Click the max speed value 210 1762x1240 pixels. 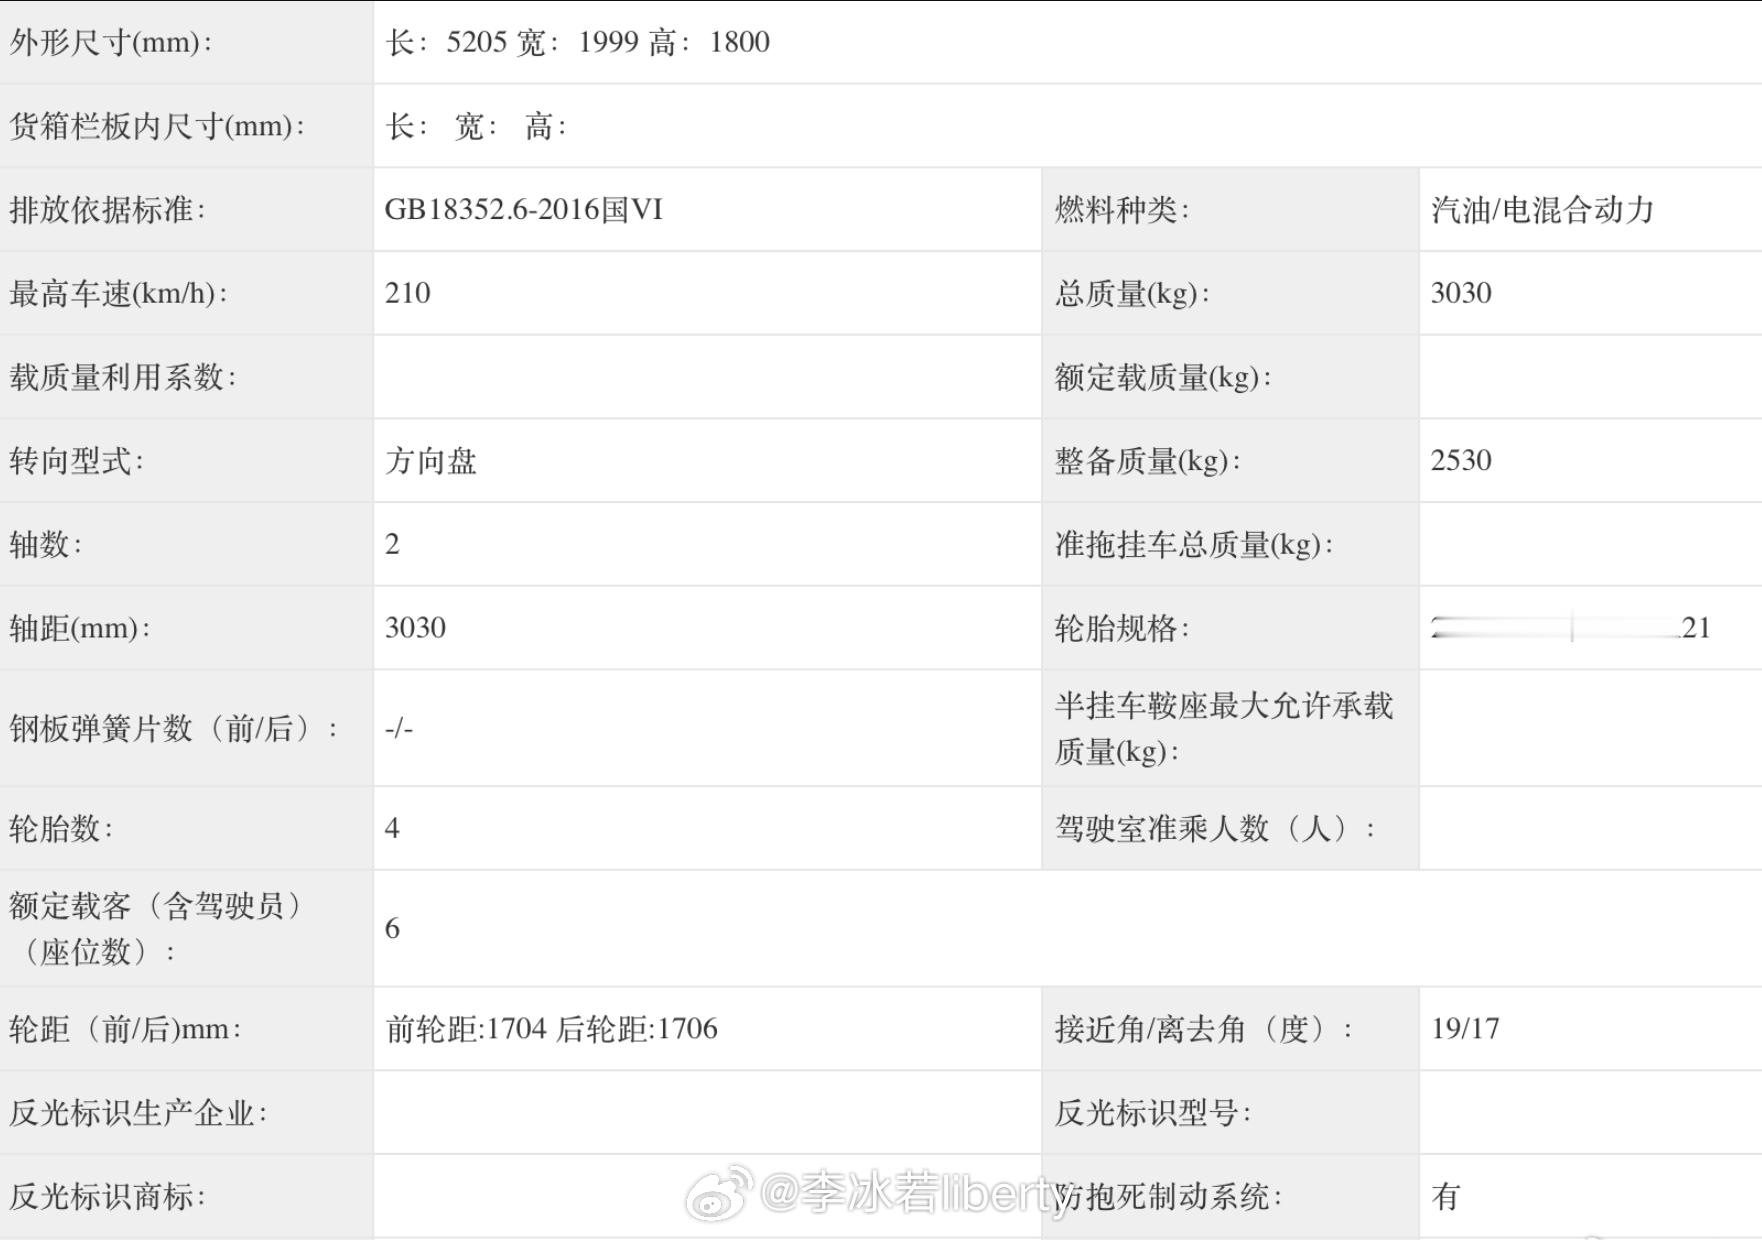(408, 293)
